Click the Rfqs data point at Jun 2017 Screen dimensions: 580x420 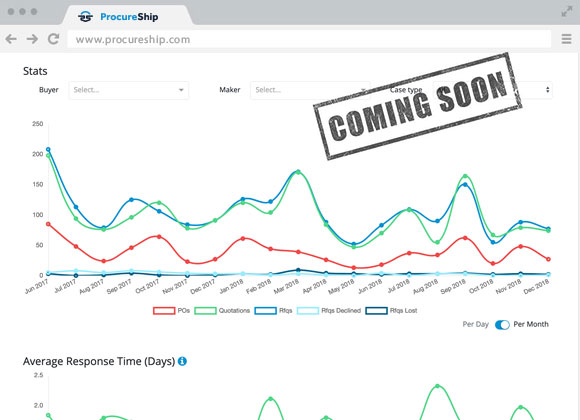[x=48, y=149]
